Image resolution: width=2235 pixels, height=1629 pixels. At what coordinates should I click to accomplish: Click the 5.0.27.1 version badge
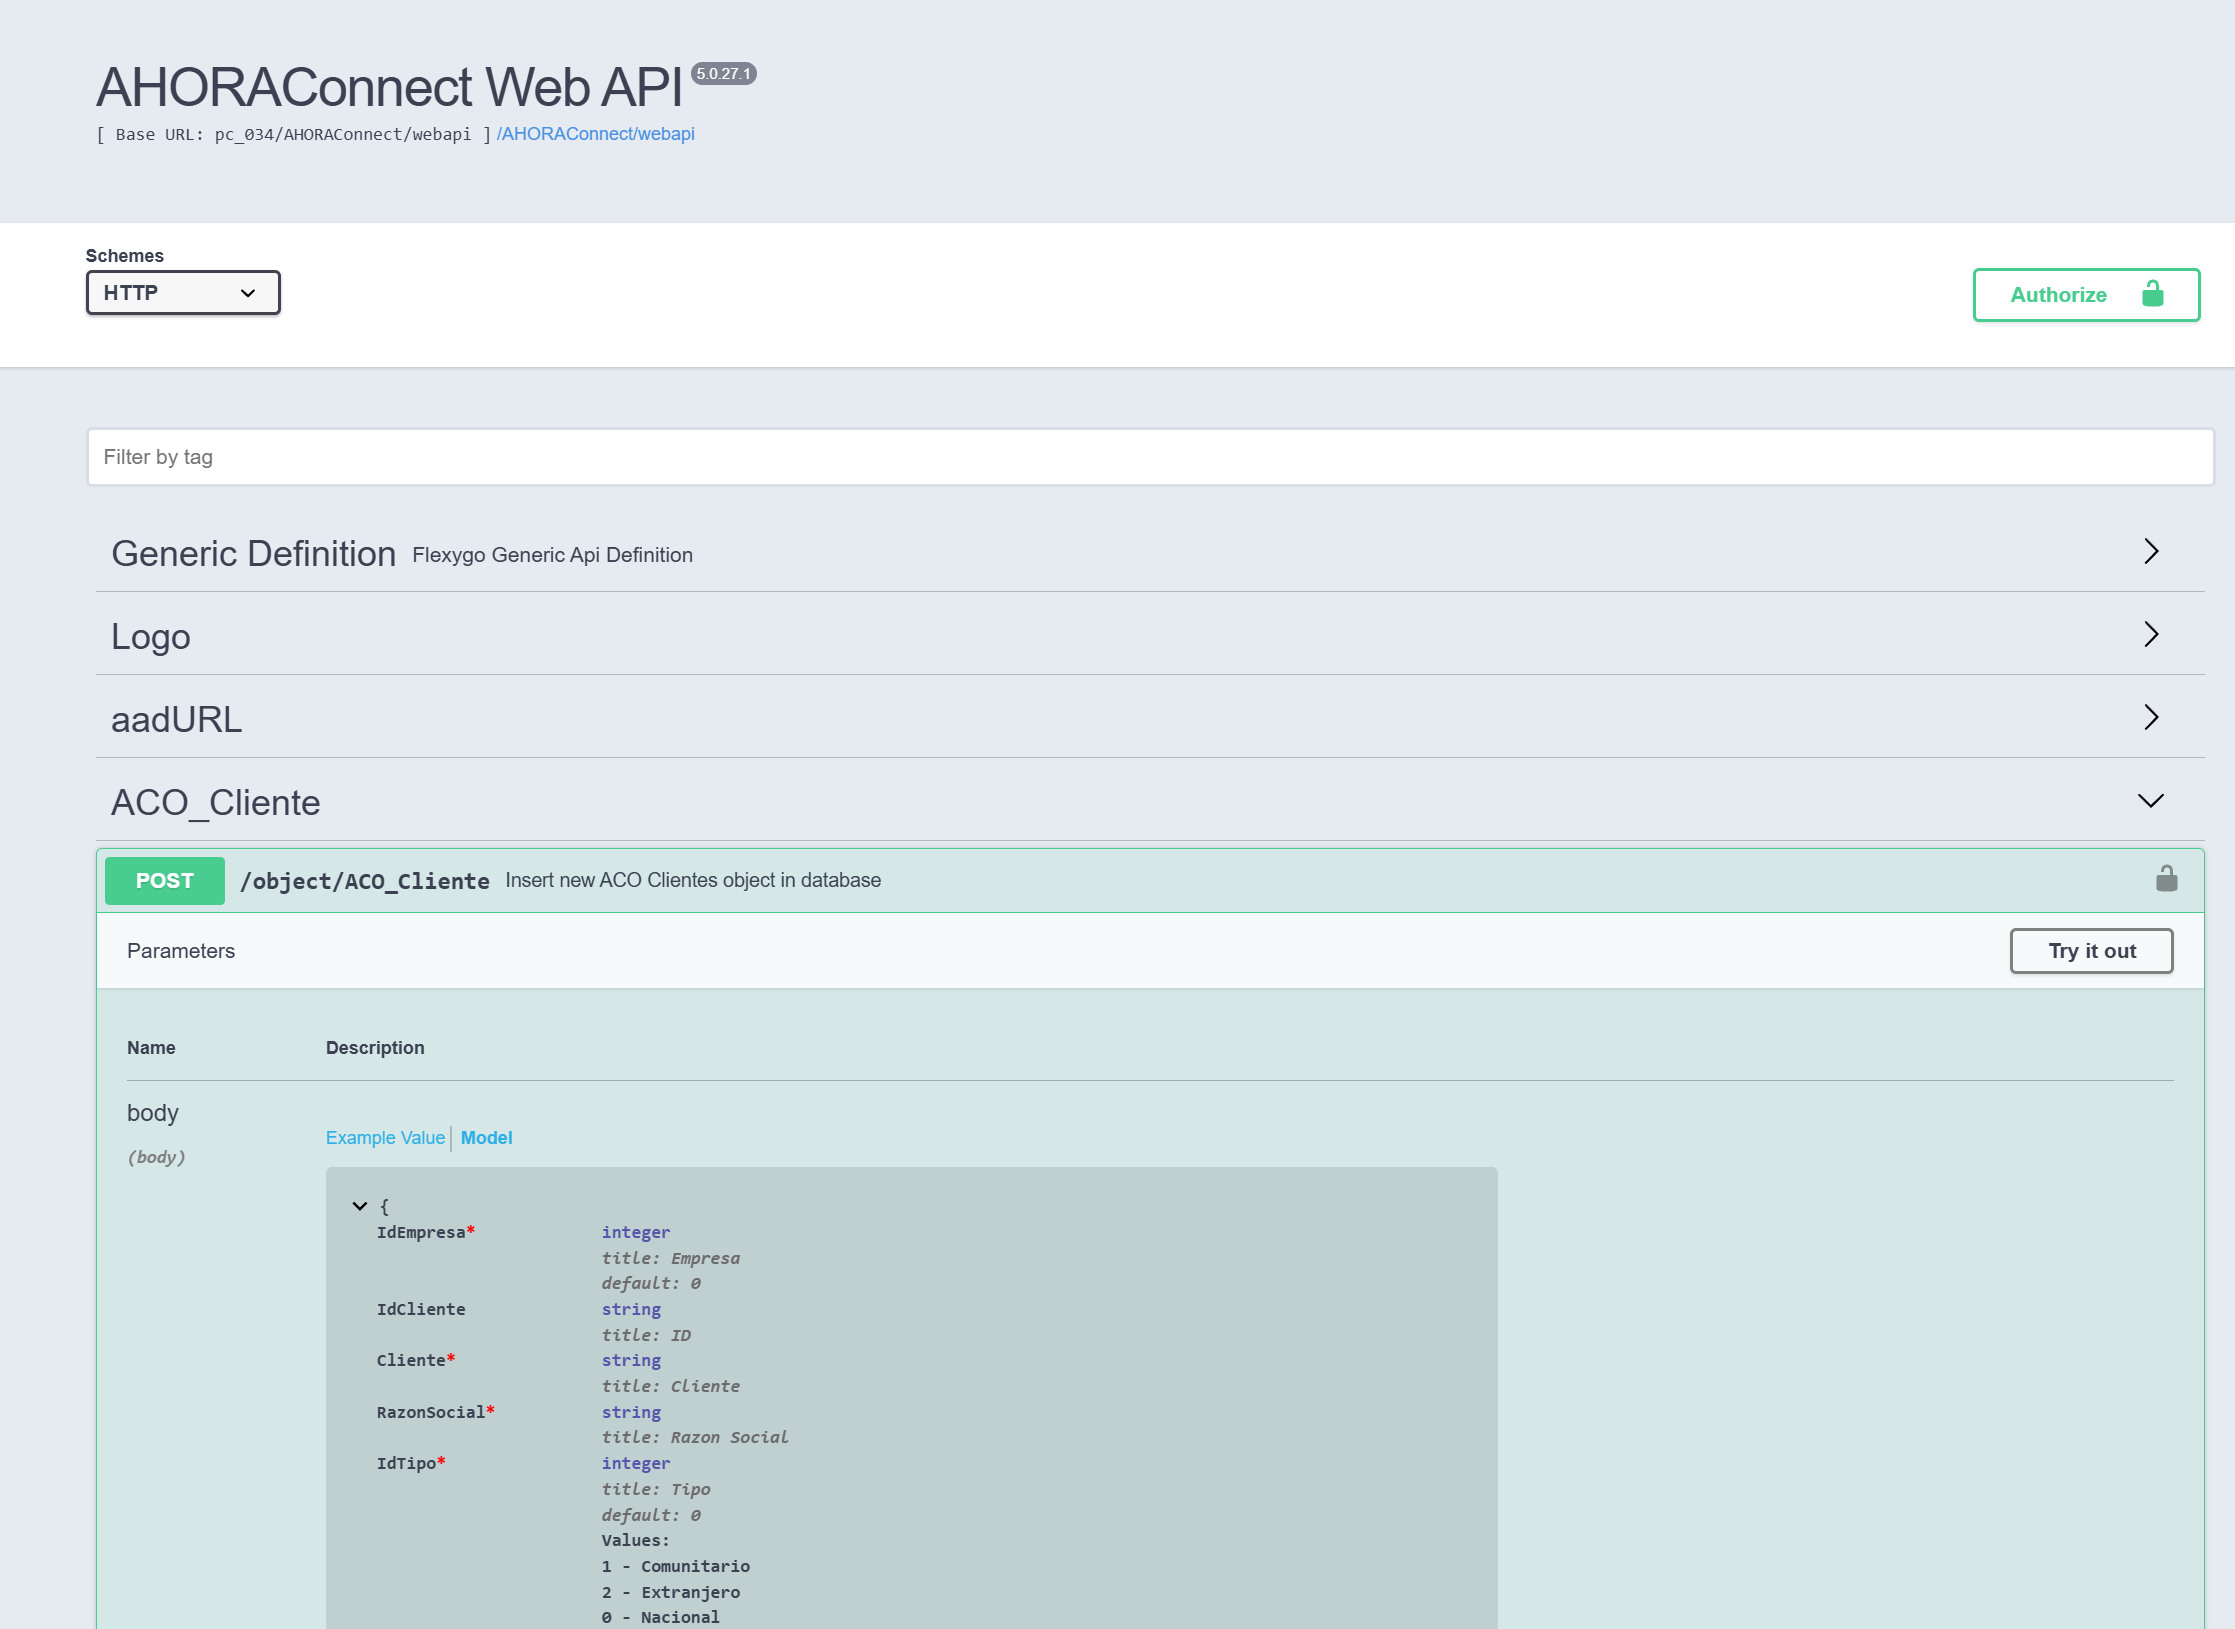pos(723,74)
